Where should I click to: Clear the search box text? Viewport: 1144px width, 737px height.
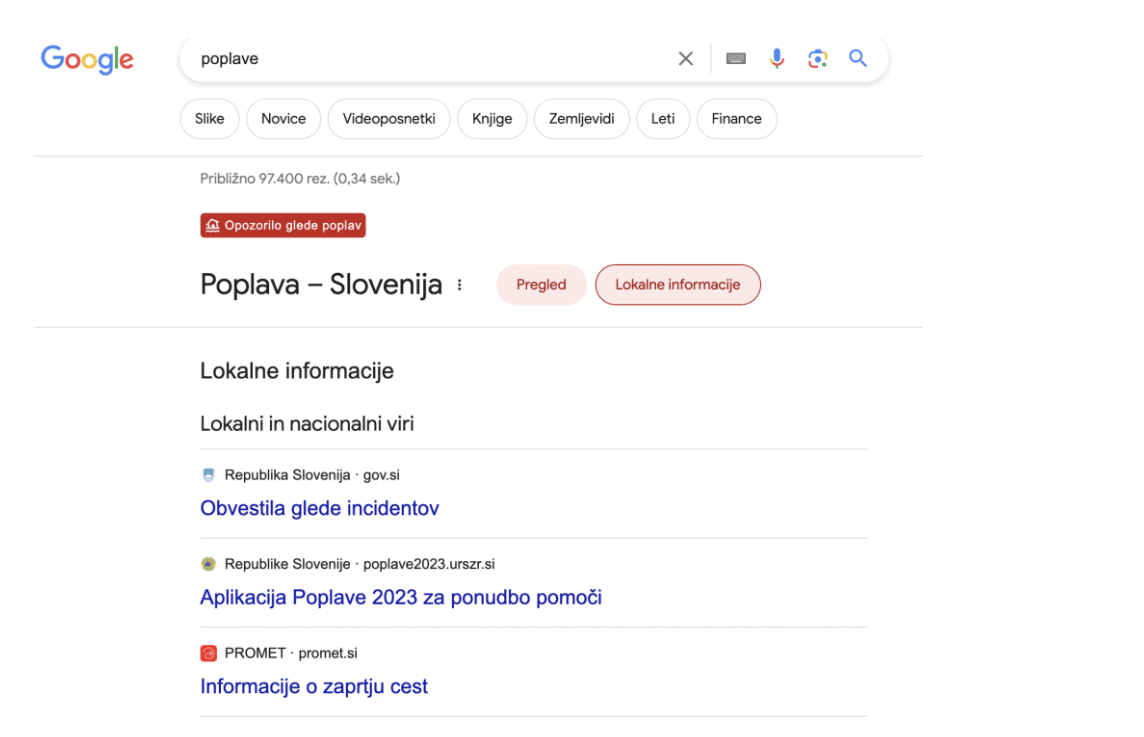click(x=685, y=59)
